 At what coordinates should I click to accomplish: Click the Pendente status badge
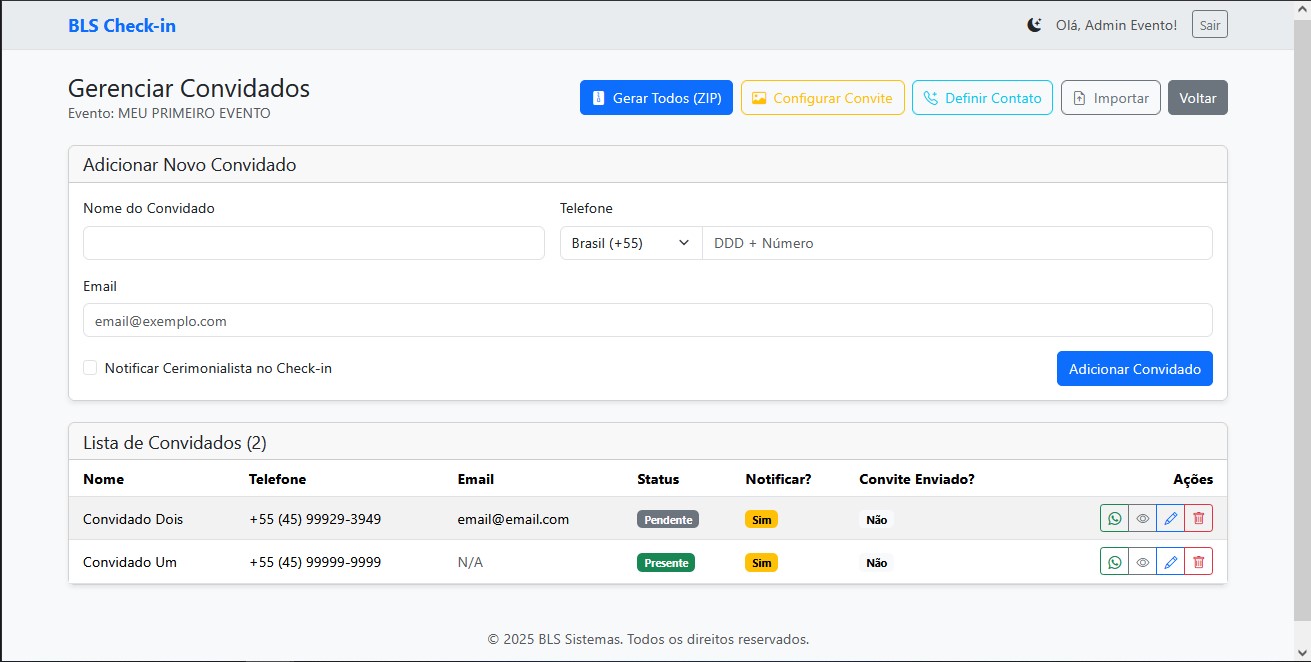pyautogui.click(x=668, y=519)
